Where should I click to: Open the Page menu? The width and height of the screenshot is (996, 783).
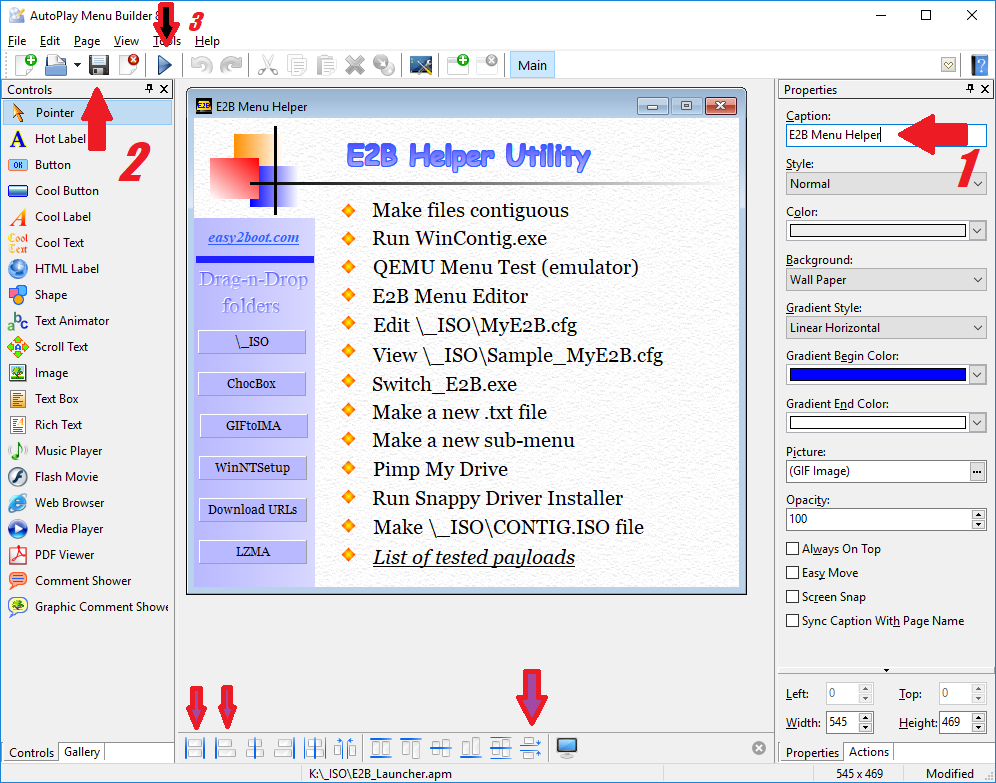[87, 41]
